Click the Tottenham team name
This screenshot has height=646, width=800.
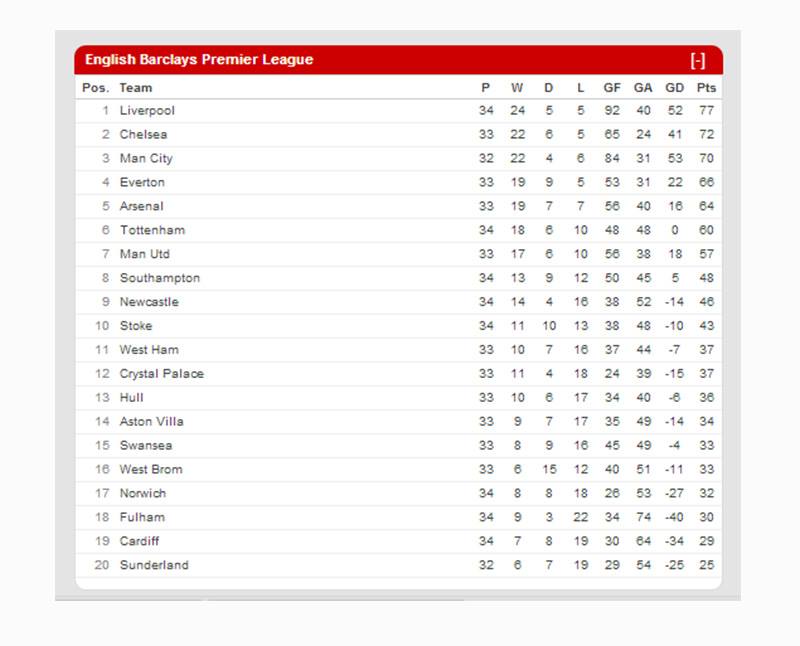pos(152,230)
